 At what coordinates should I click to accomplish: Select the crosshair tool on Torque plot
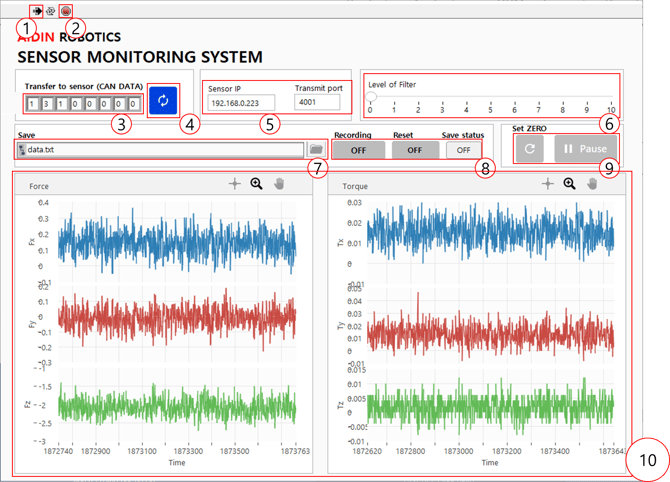tap(547, 184)
